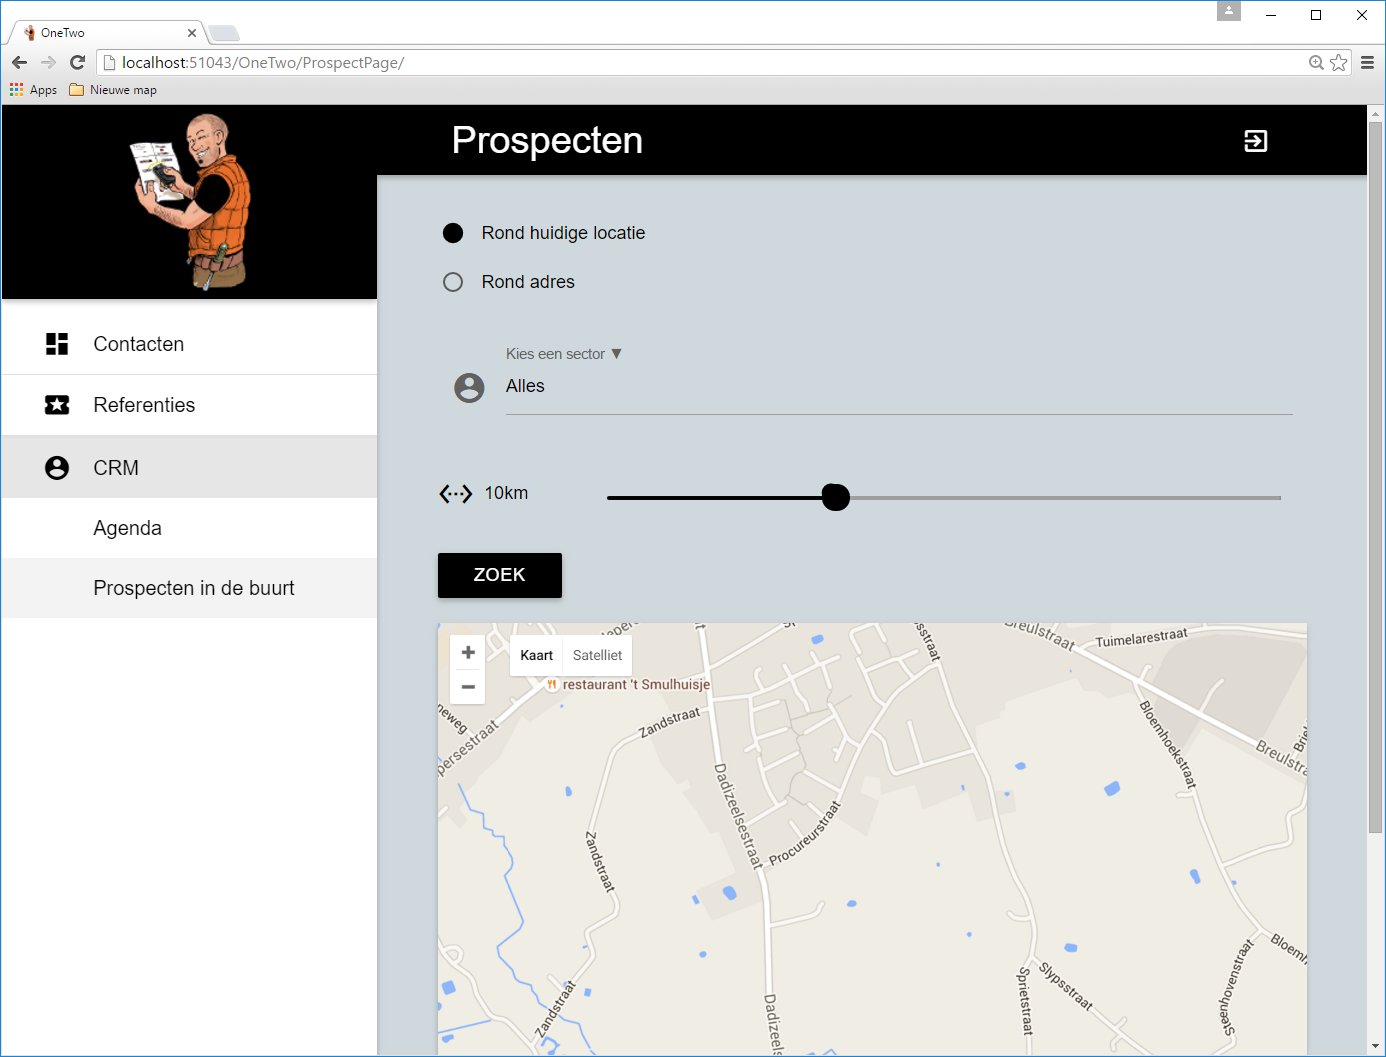Switch map to Kaart view
The image size is (1386, 1057).
pyautogui.click(x=536, y=655)
